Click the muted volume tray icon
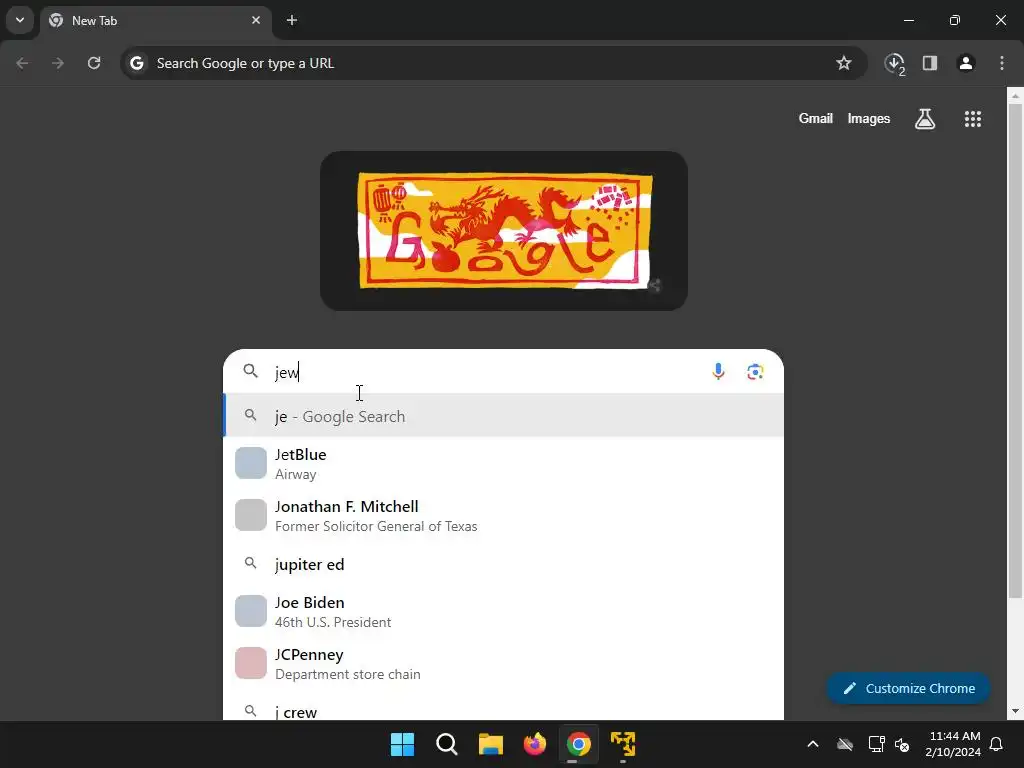Viewport: 1024px width, 768px height. (x=902, y=744)
